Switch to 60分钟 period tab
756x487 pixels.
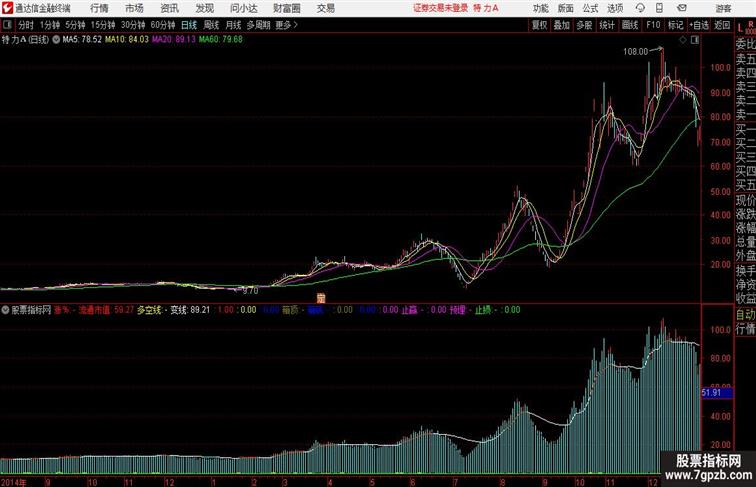pos(163,25)
